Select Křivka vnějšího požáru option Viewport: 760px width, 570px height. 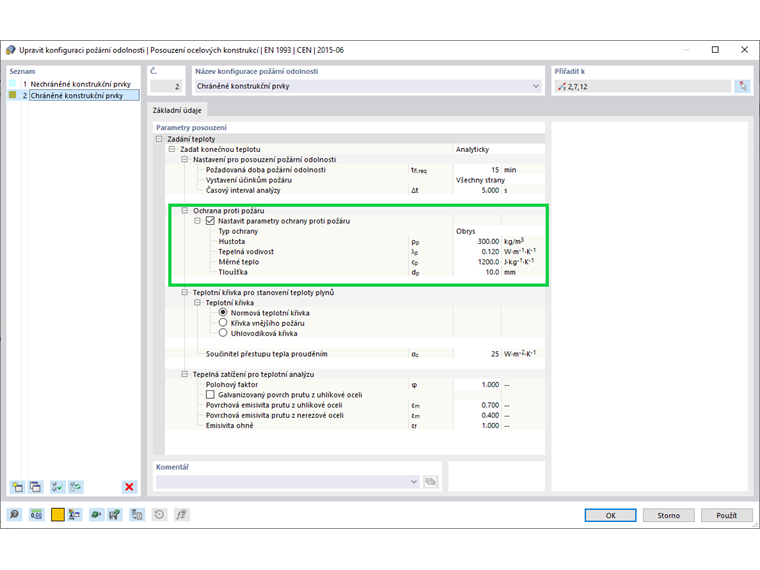pyautogui.click(x=223, y=323)
